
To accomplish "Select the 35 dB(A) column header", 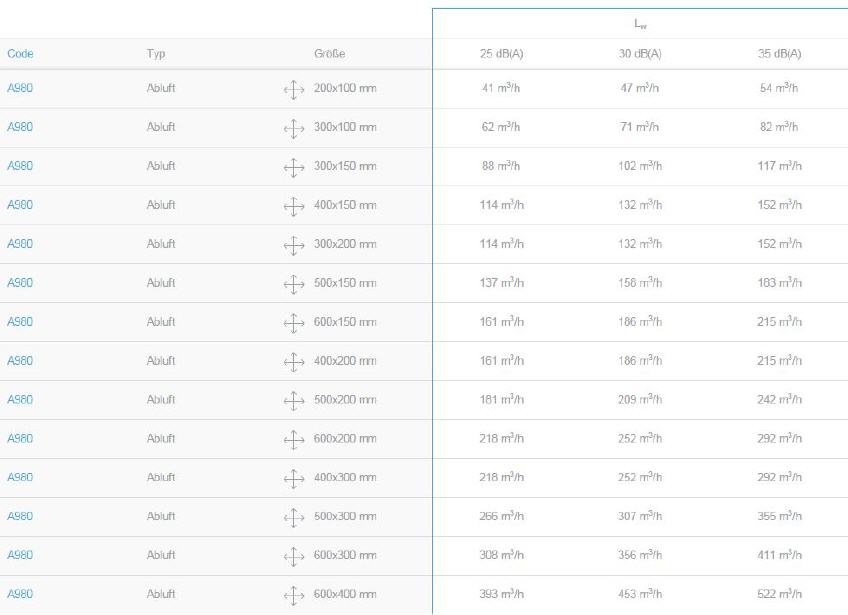I will coord(779,54).
